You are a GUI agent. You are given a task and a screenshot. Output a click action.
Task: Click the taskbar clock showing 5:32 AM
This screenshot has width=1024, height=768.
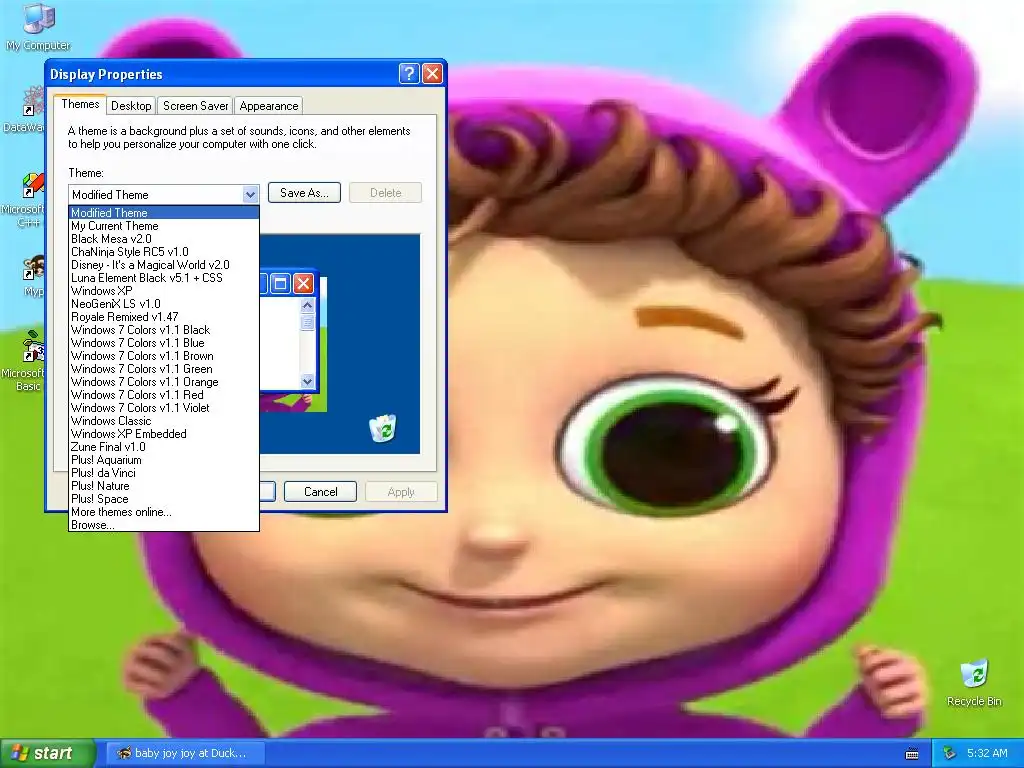point(987,753)
